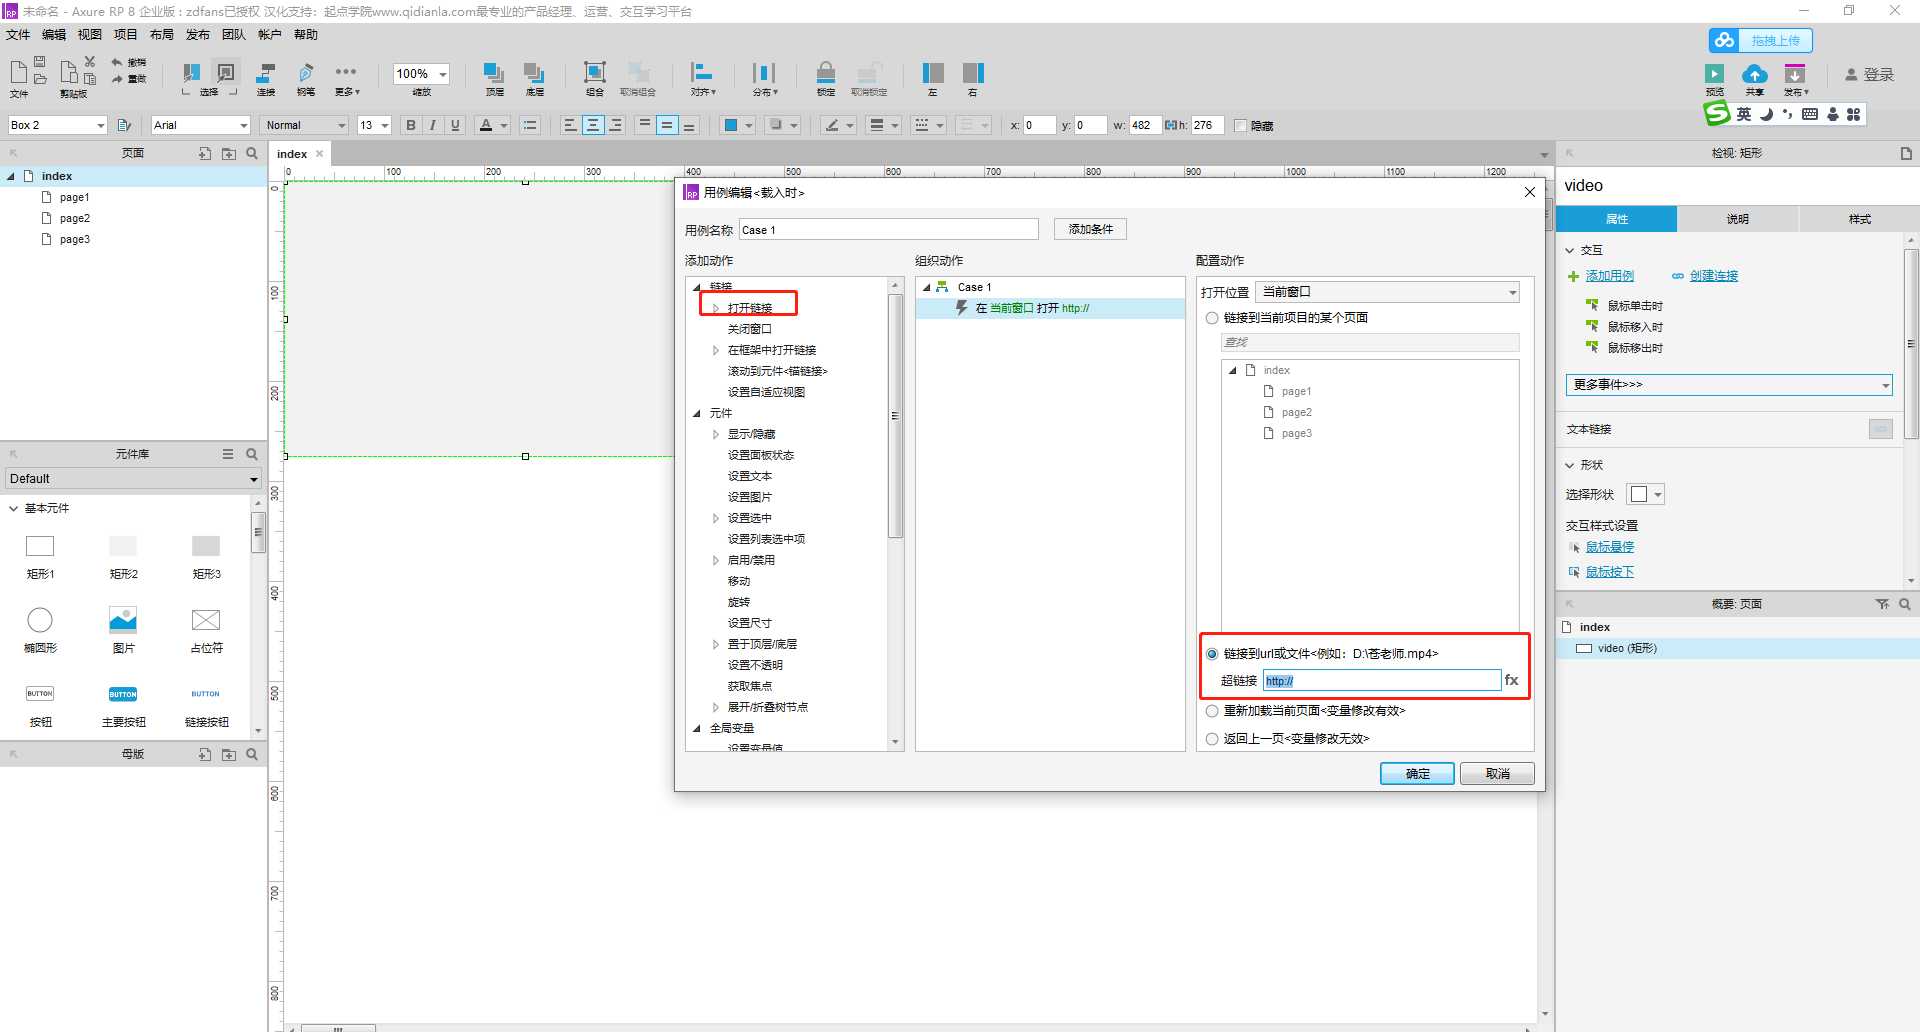Click the fx button beside hyperlink field
The image size is (1920, 1032).
1511,680
